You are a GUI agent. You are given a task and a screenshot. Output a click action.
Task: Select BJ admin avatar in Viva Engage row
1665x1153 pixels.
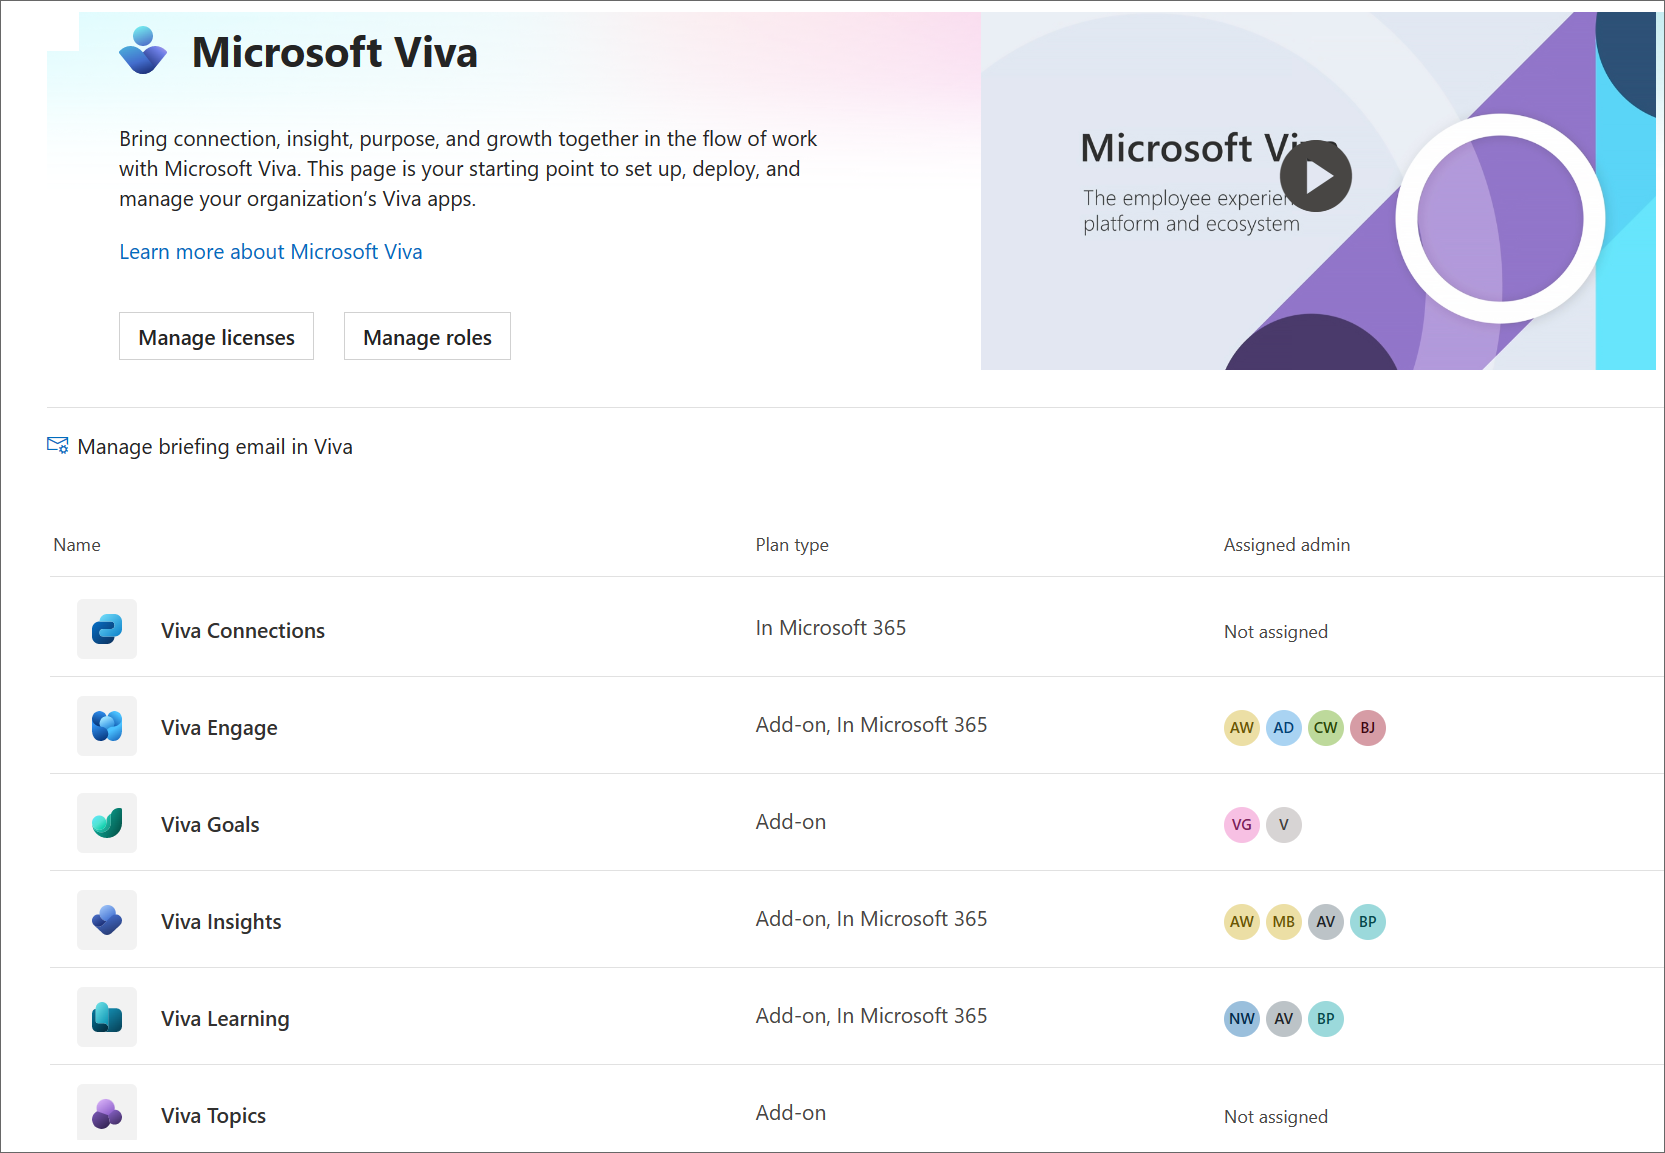point(1368,728)
